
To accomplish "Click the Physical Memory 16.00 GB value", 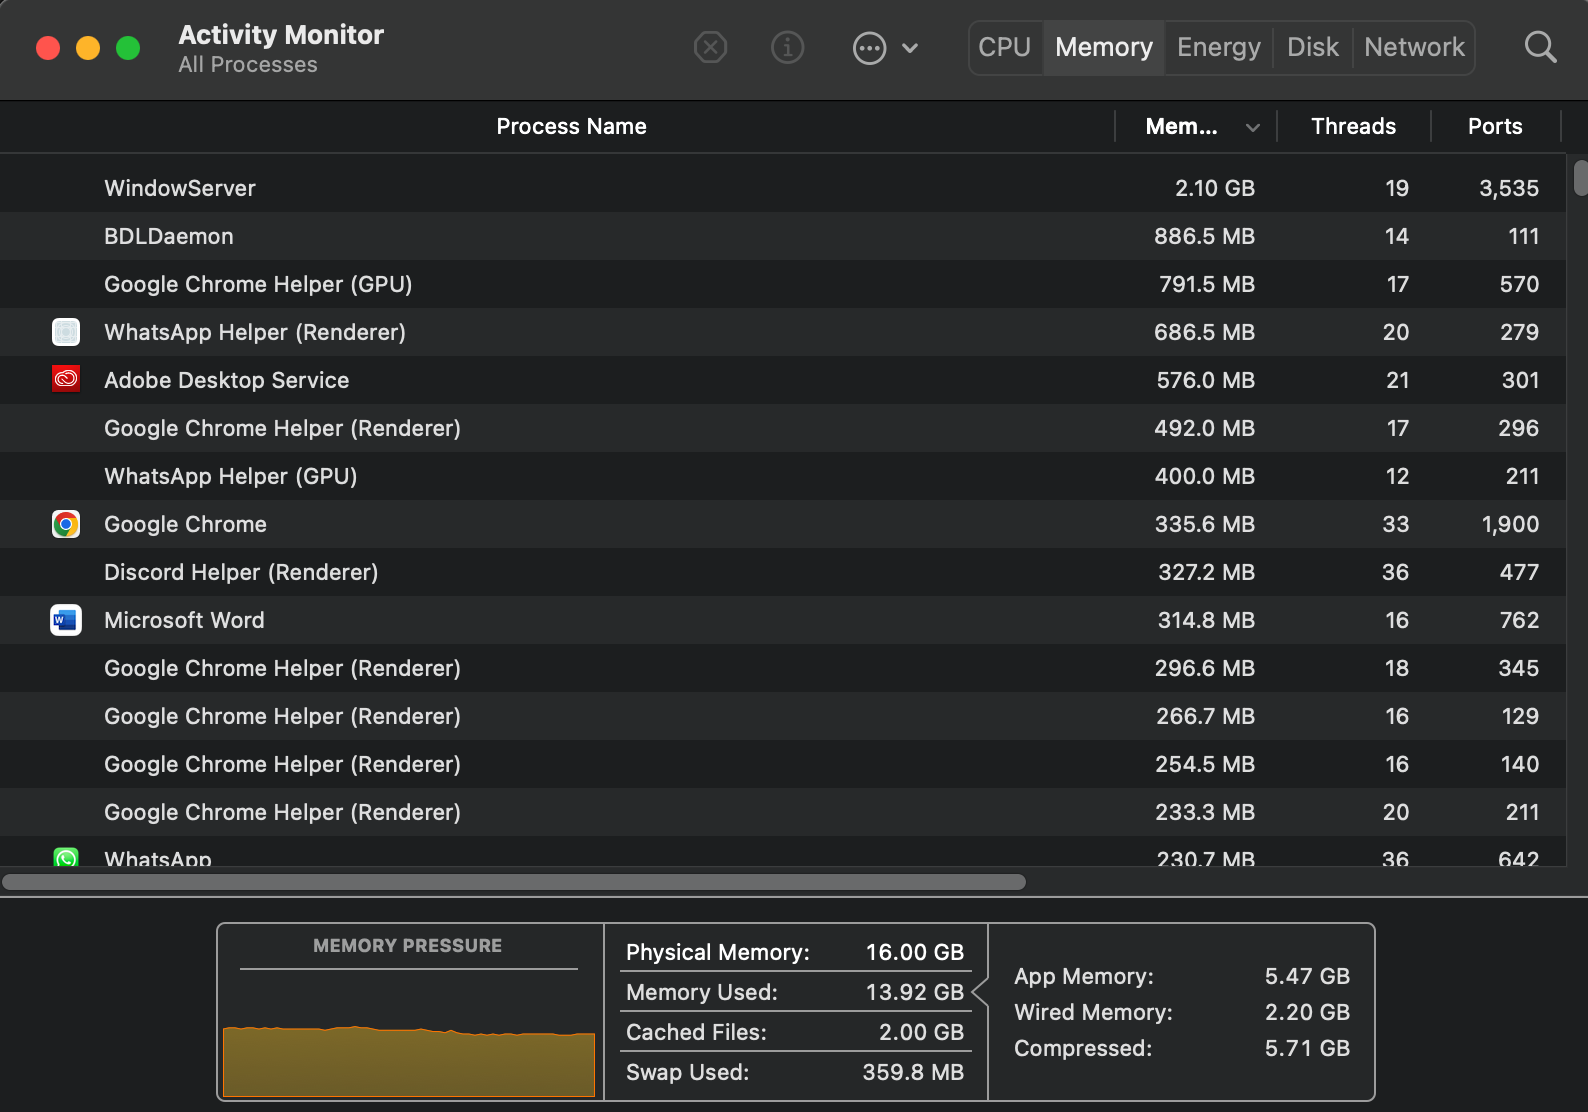I will tap(915, 952).
